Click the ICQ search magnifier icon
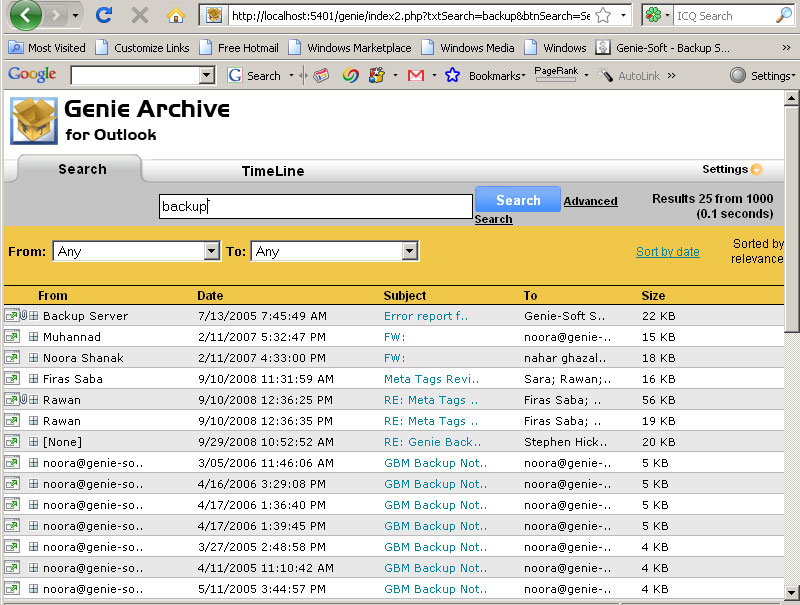This screenshot has height=605, width=800. [x=783, y=15]
